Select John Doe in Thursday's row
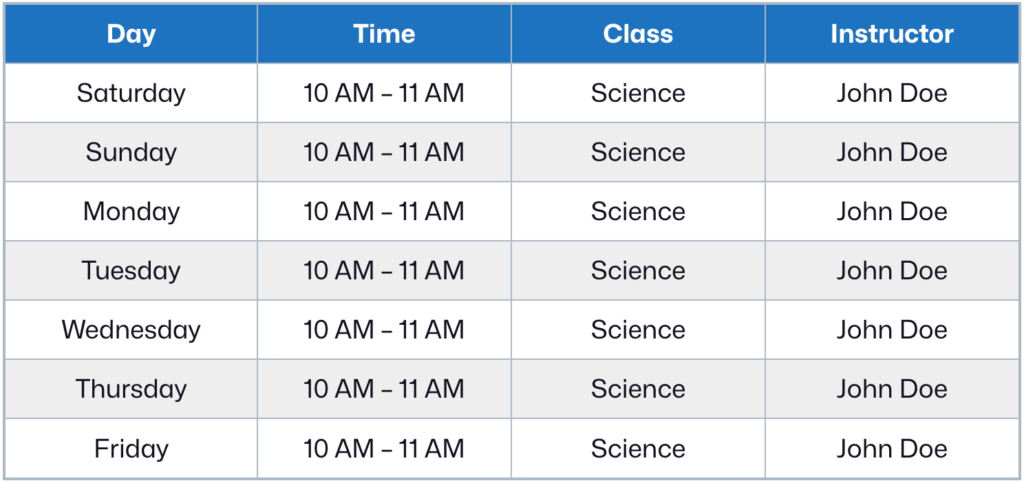Viewport: 1024px width, 483px height. point(892,388)
